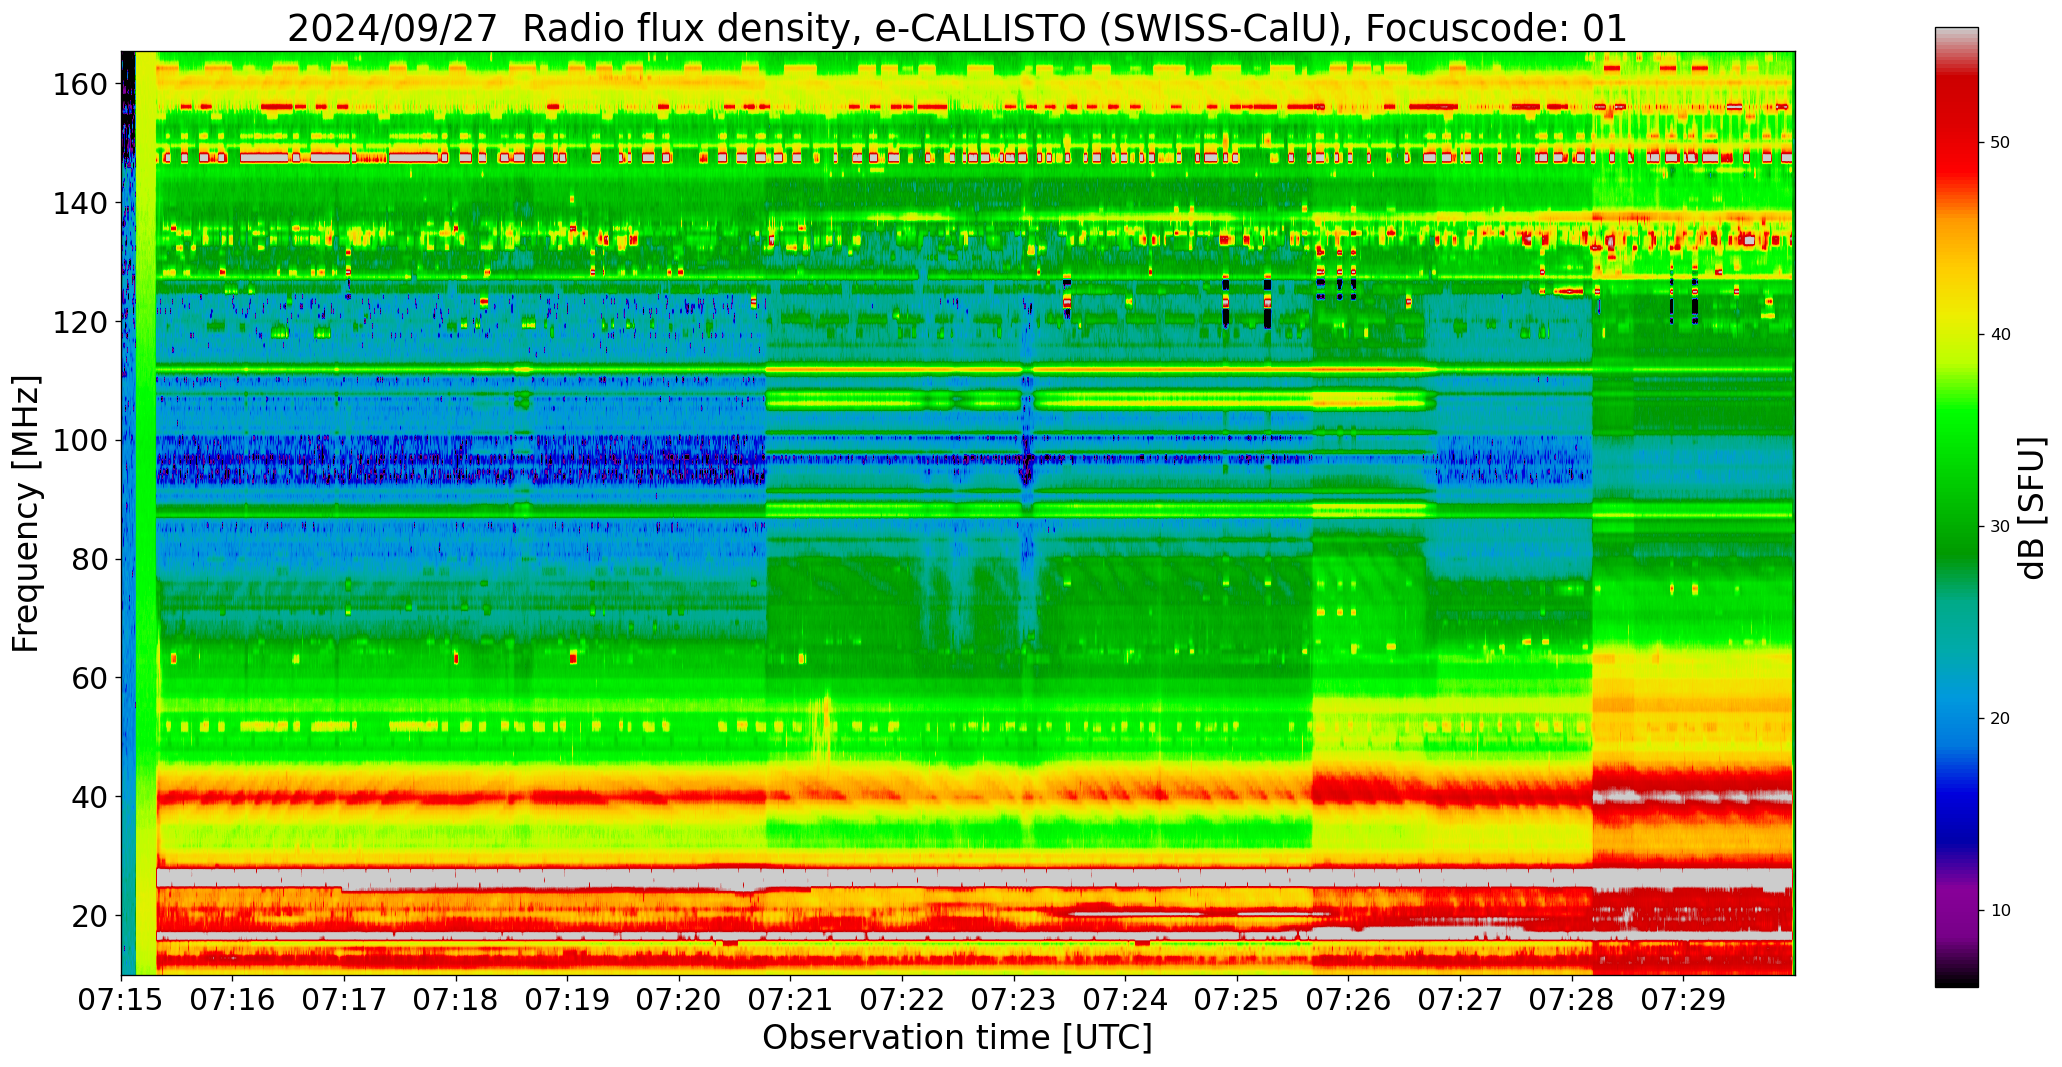Click the 07:28 time tick label
This screenshot has width=2062, height=1067.
[1572, 999]
